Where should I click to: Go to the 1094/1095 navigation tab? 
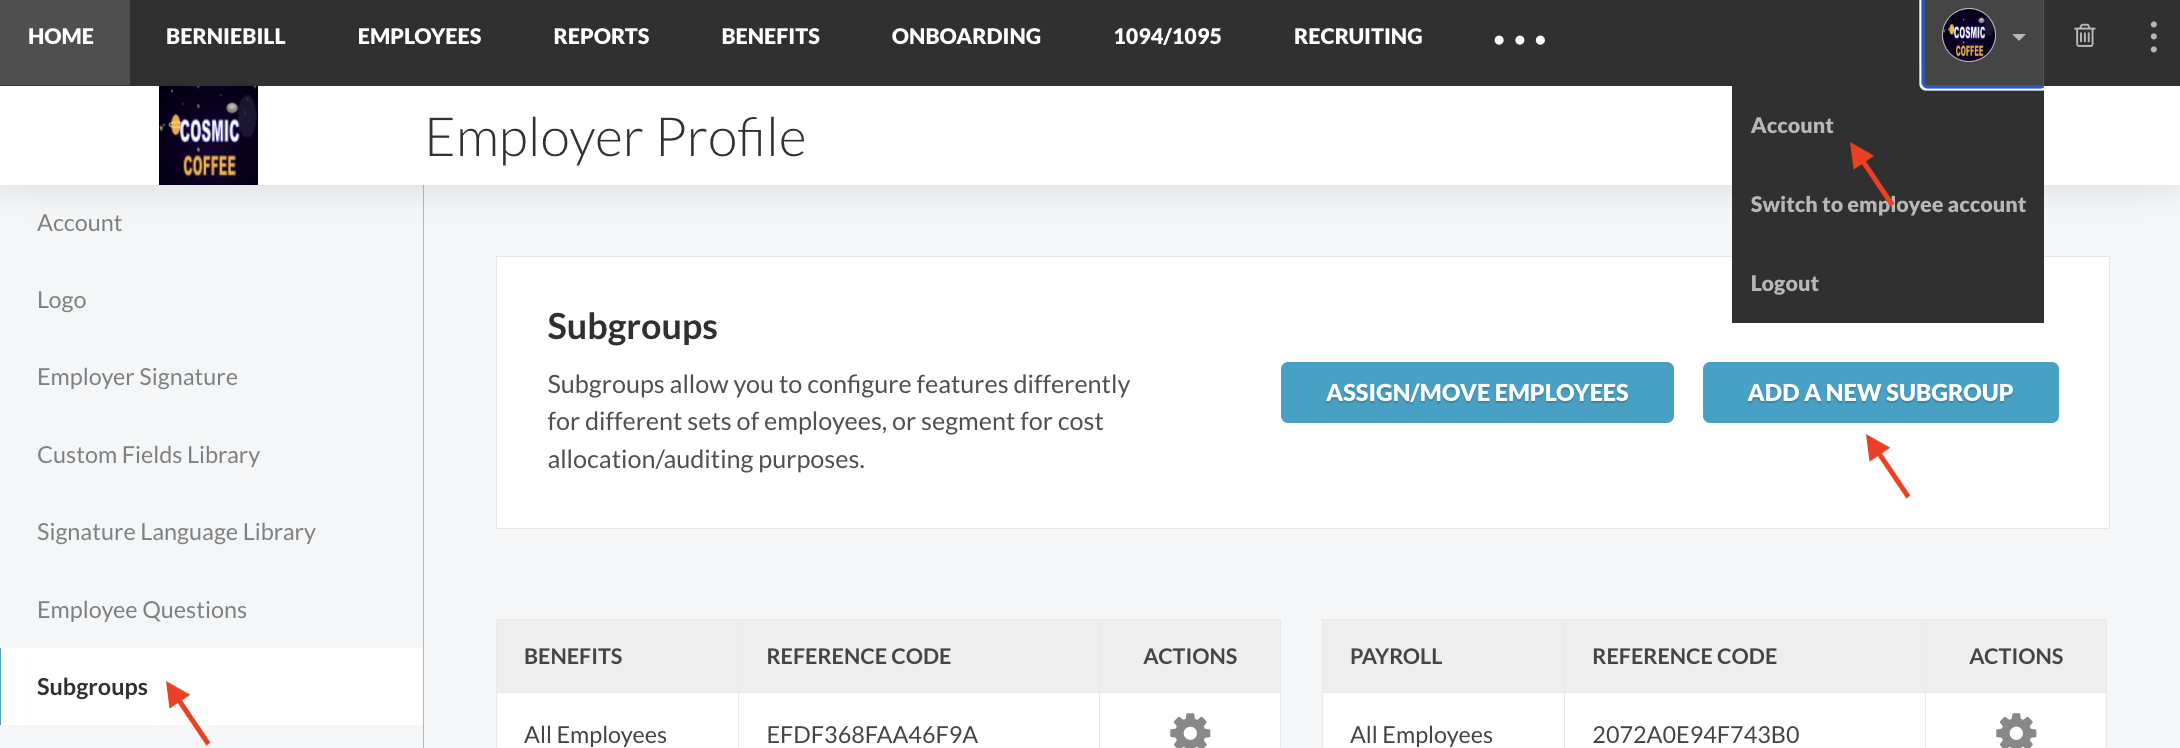click(x=1167, y=36)
